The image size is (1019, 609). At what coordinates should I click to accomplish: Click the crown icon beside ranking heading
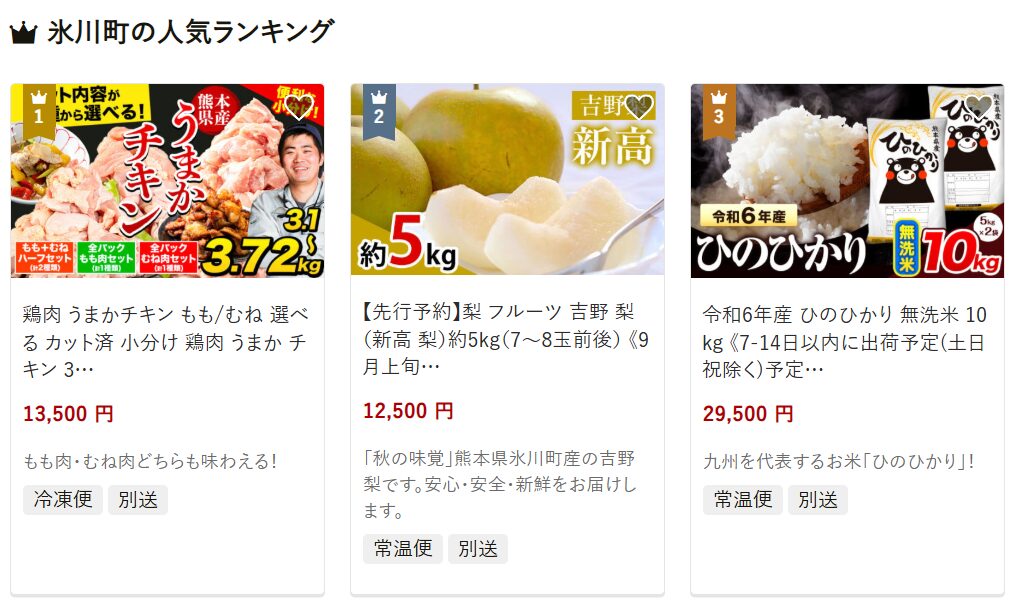pos(23,32)
